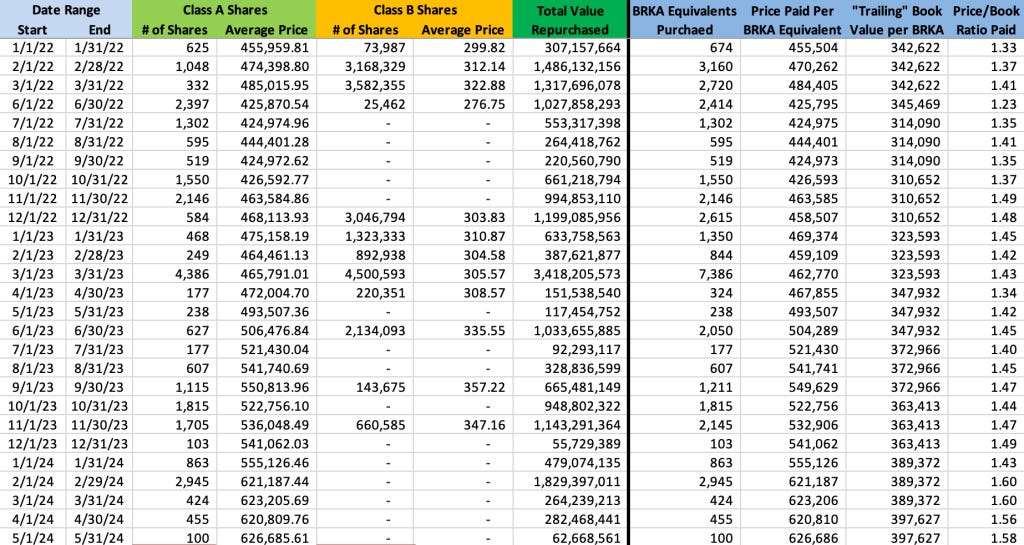
Task: Select start date cell 1/1/22
Action: 33,48
